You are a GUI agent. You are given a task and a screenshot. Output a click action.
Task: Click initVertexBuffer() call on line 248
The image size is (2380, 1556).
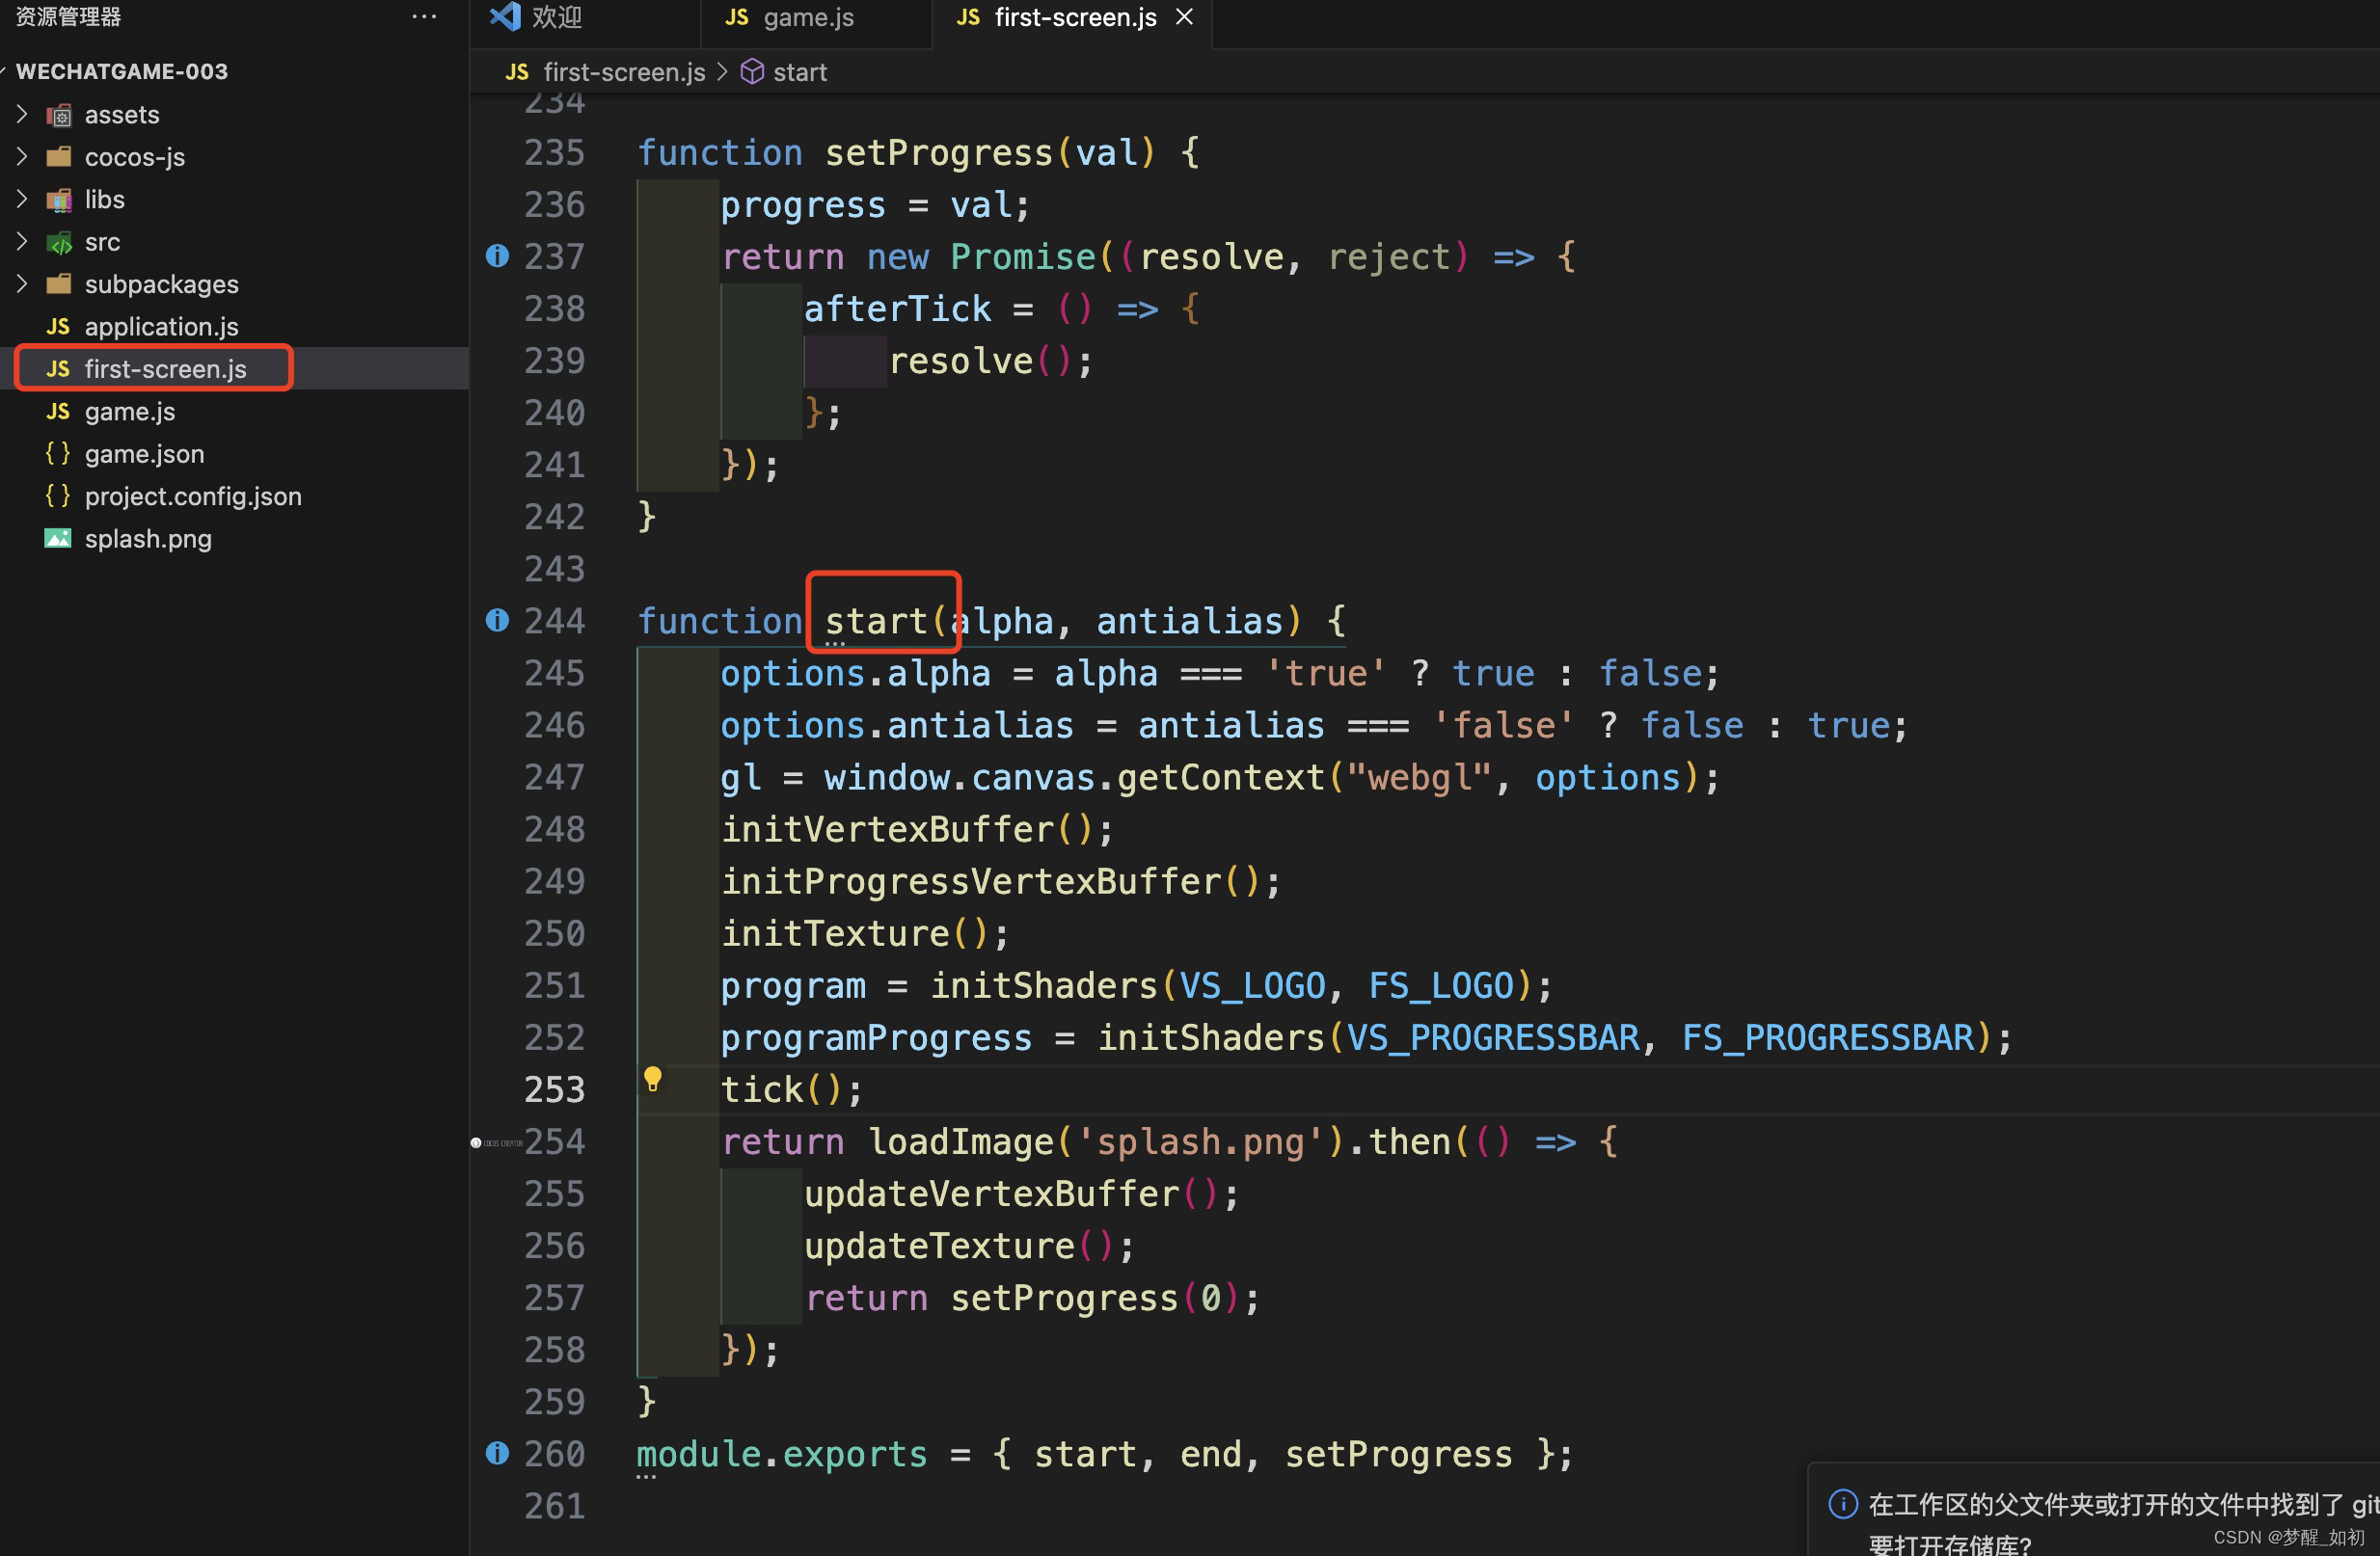[916, 829]
